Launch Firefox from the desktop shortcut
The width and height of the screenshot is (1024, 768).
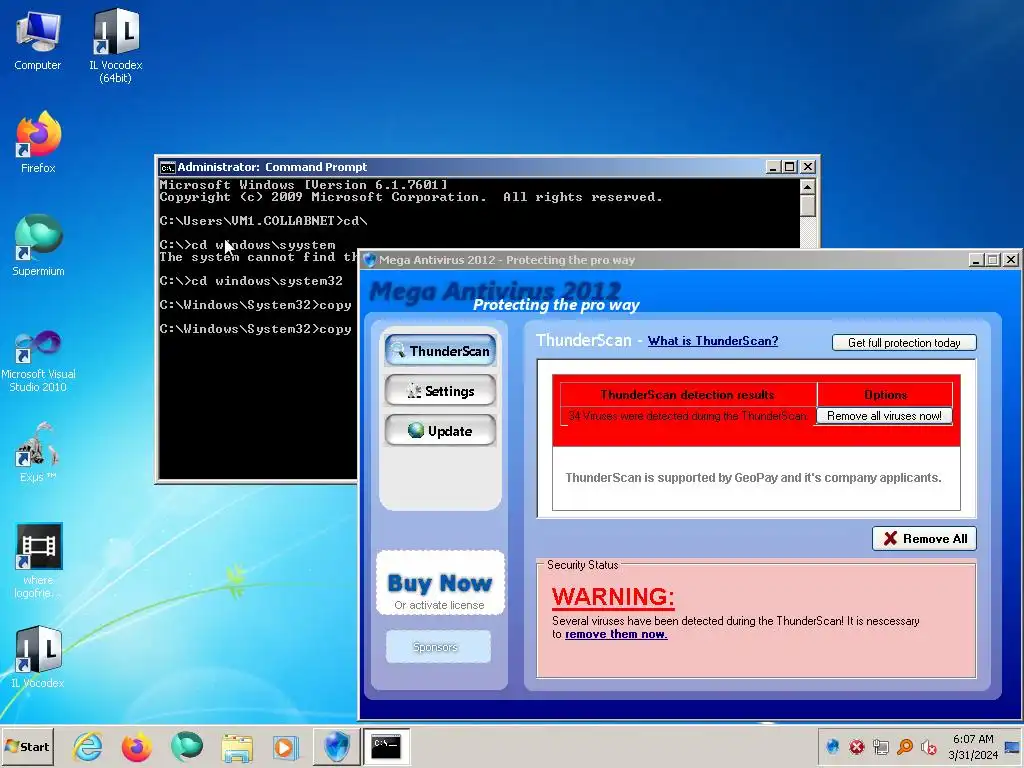38,142
